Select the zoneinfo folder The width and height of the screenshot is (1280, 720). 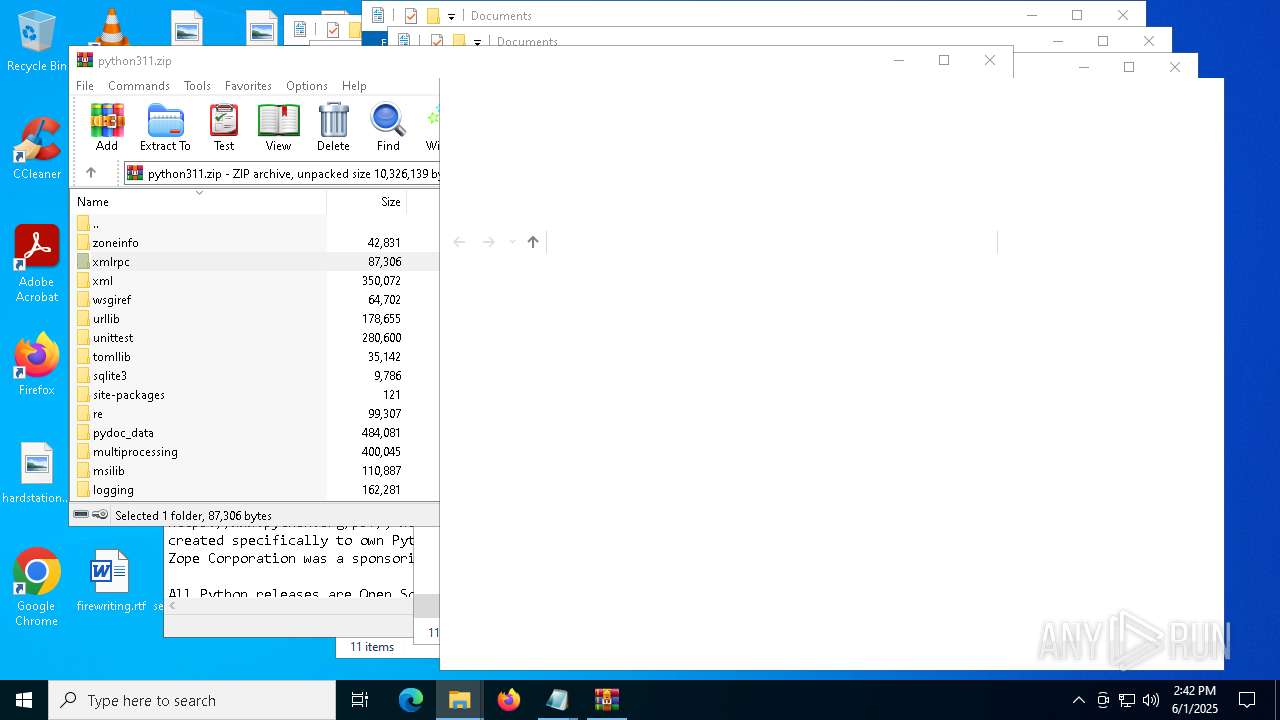point(116,243)
